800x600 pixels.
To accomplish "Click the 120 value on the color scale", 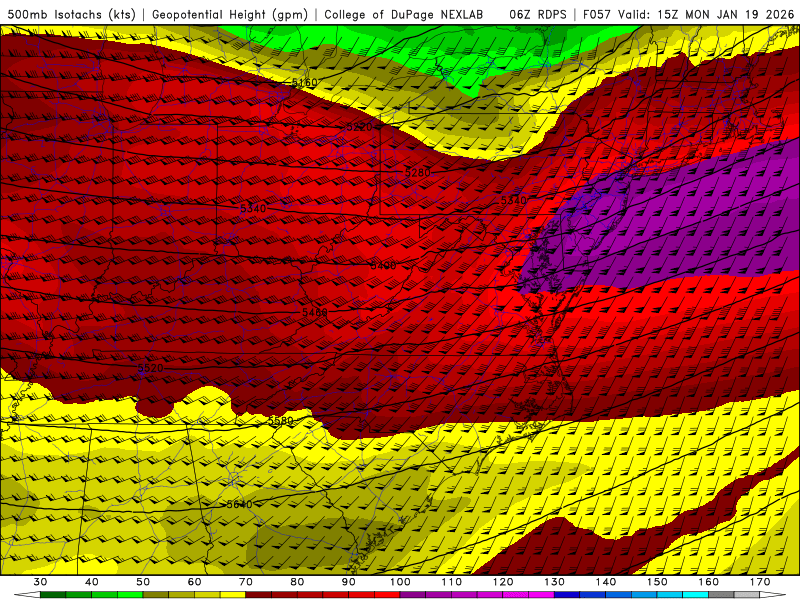I will [x=503, y=582].
